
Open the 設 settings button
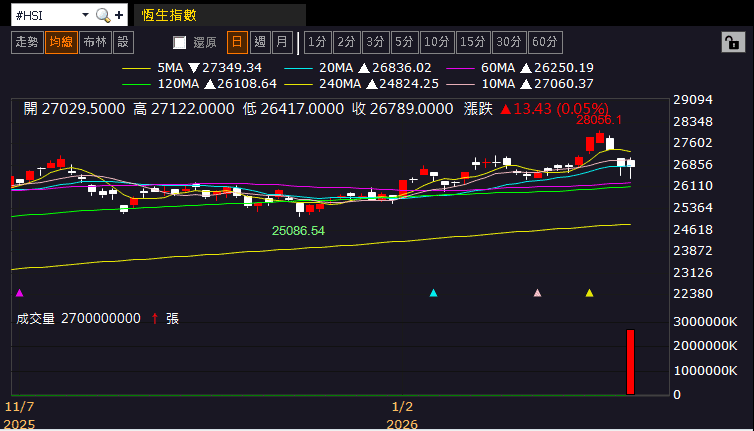124,42
